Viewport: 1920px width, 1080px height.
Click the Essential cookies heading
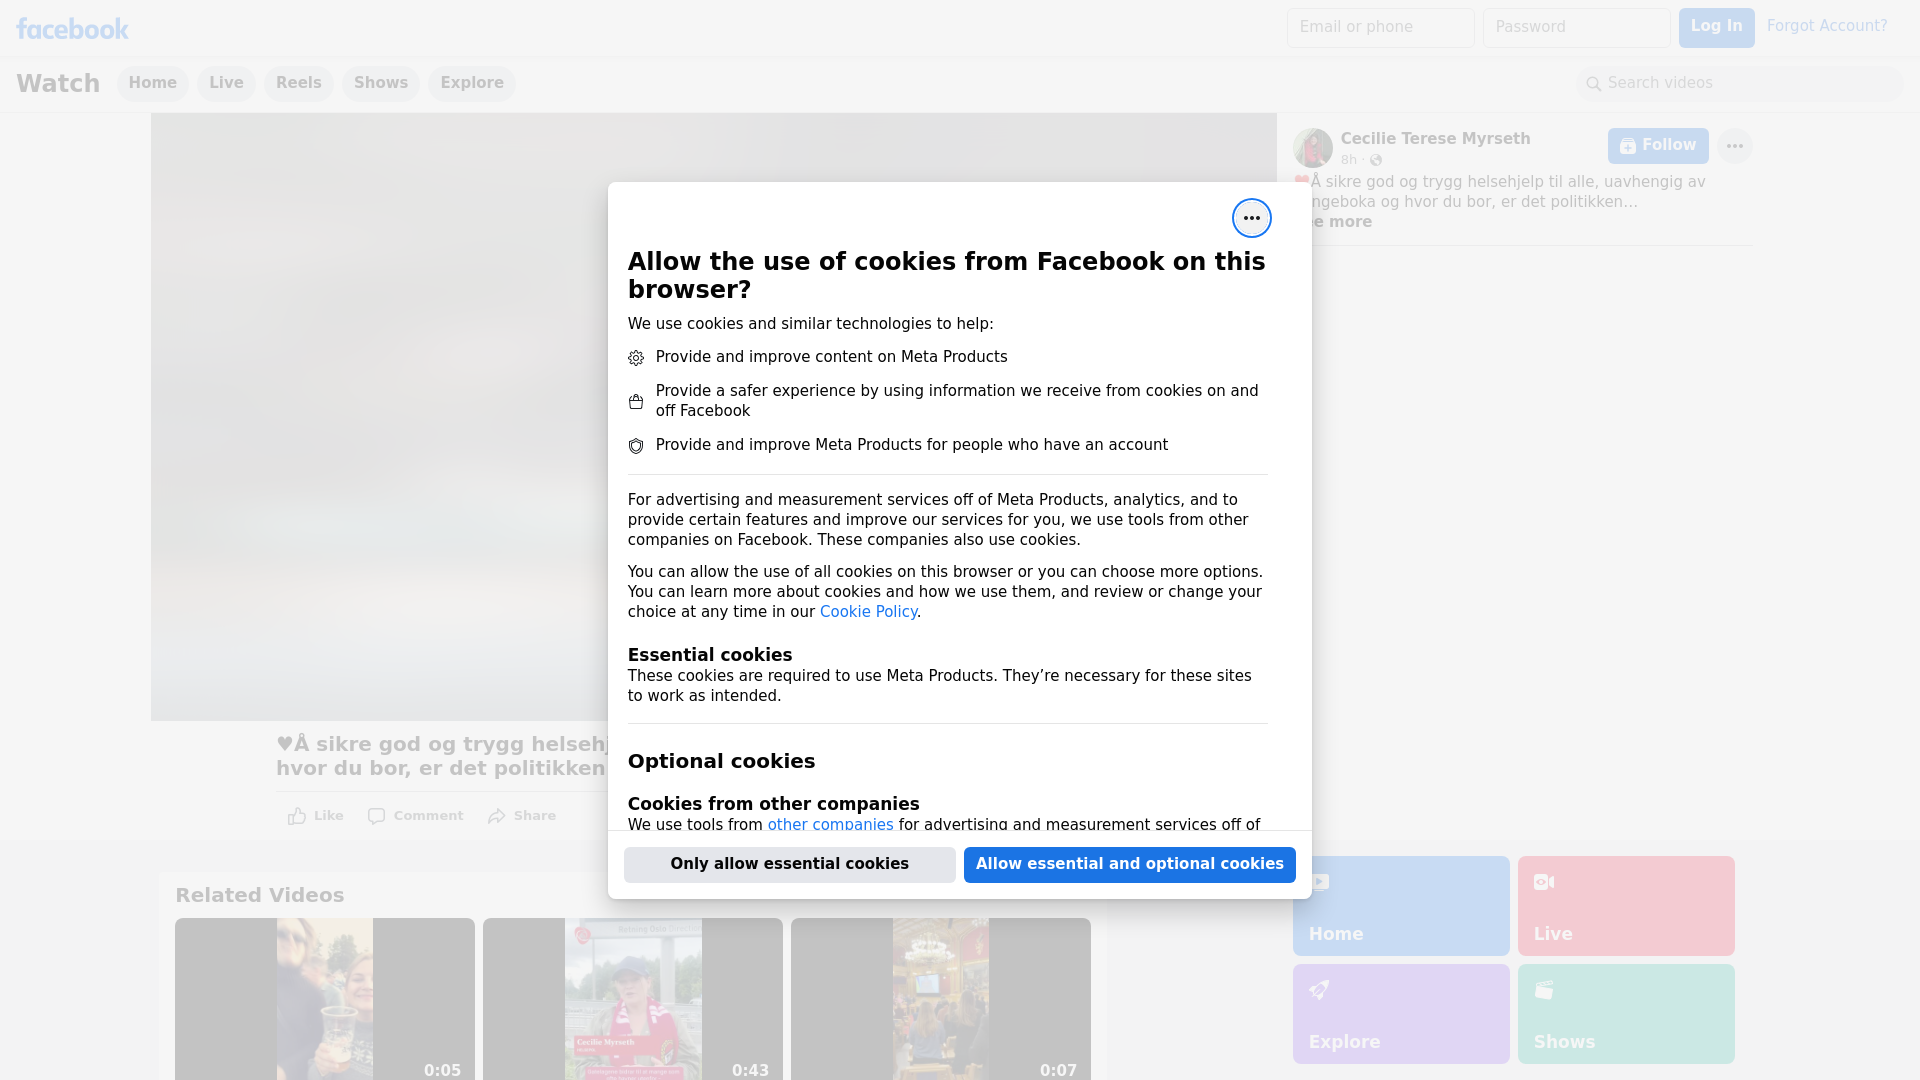point(710,655)
